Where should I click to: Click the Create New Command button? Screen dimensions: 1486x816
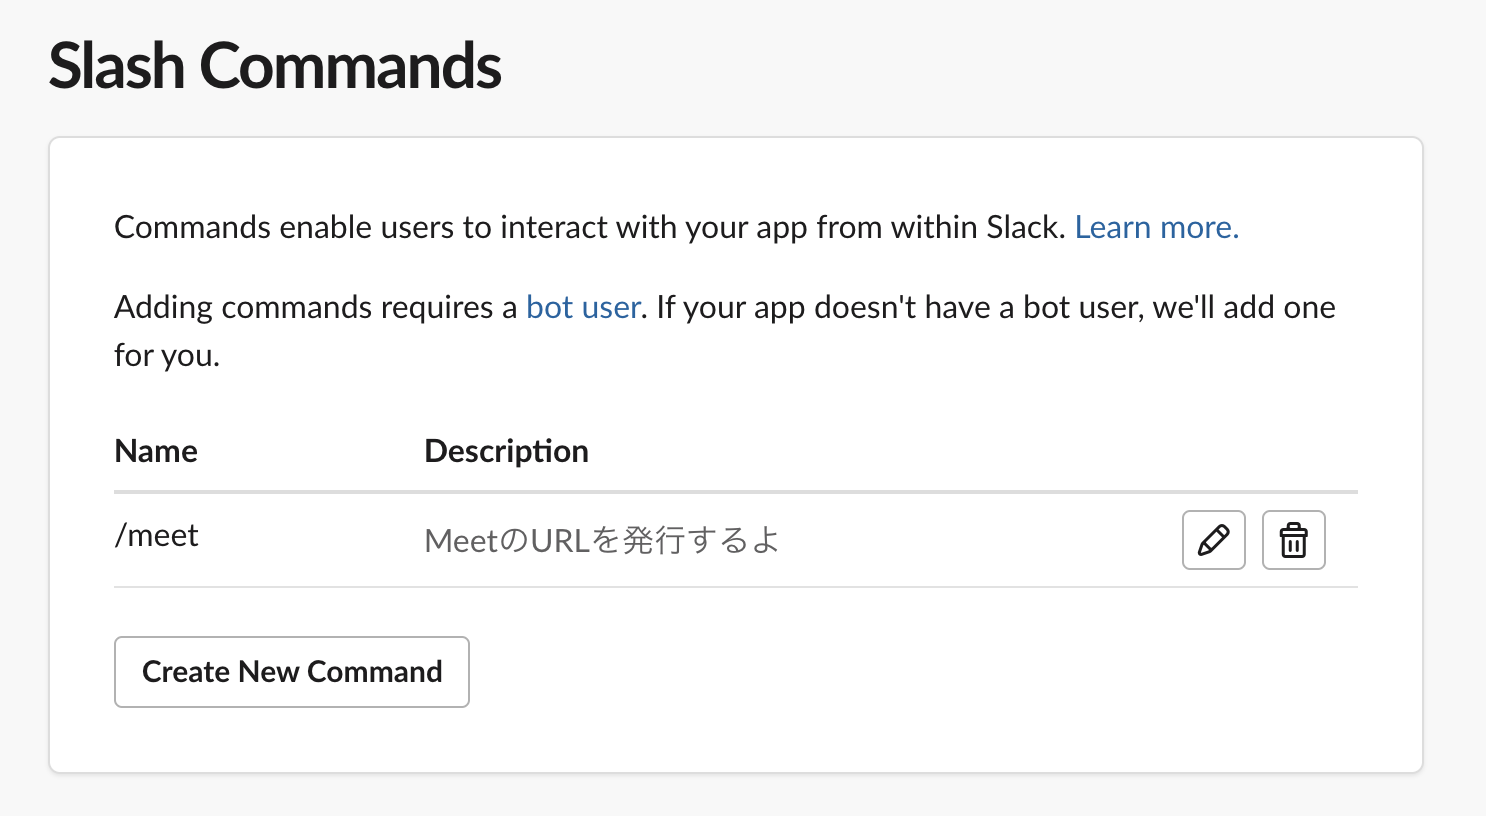click(292, 672)
